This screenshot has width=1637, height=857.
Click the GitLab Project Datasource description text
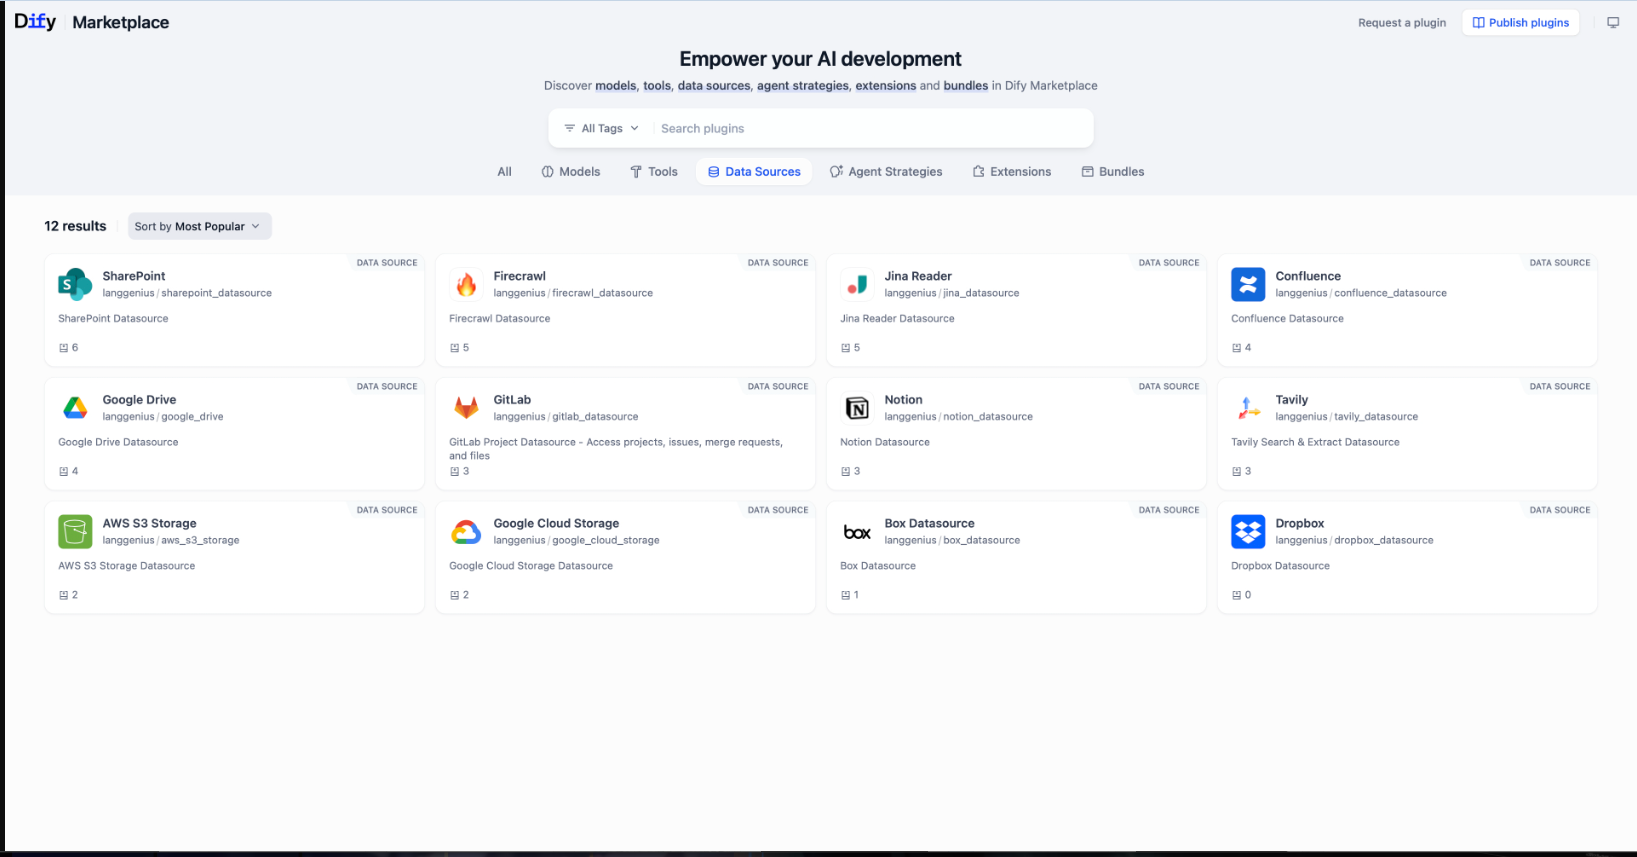tap(616, 449)
